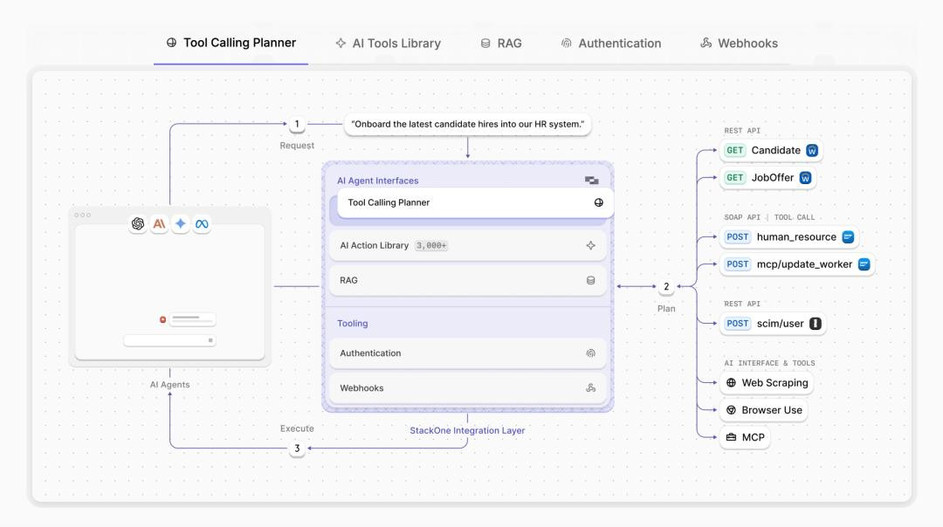The height and width of the screenshot is (527, 943).
Task: Select the RAG tab
Action: coord(501,43)
